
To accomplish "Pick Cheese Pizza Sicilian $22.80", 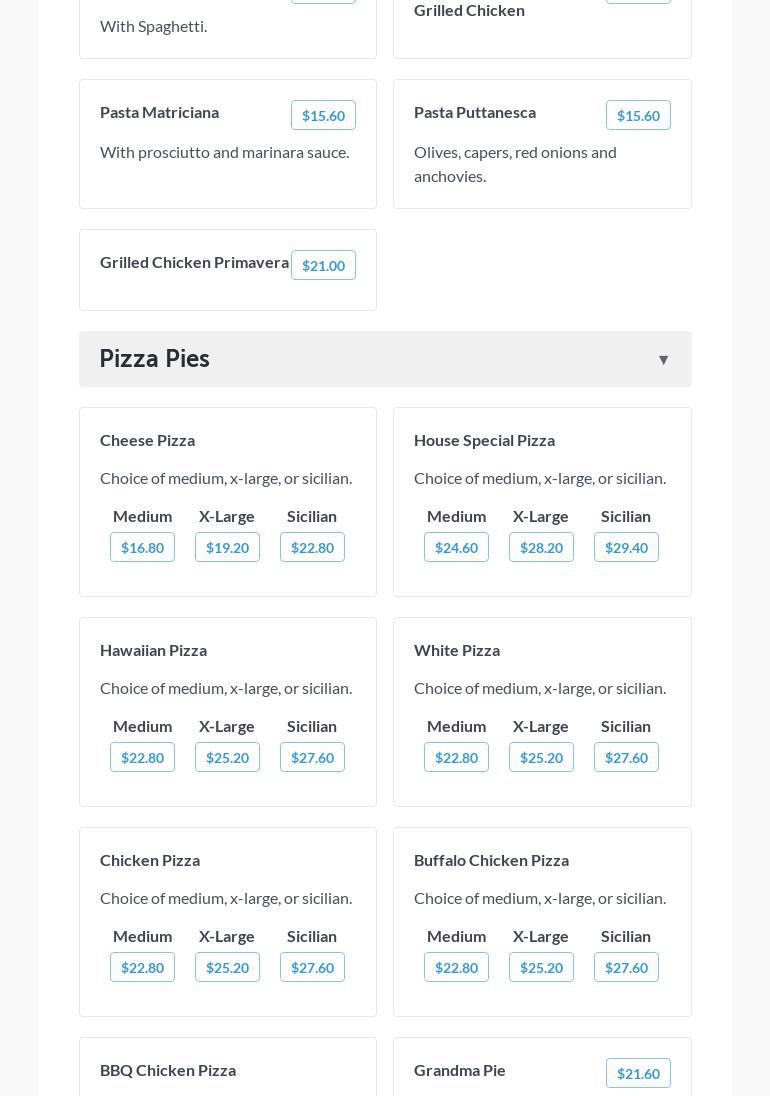I will [312, 547].
